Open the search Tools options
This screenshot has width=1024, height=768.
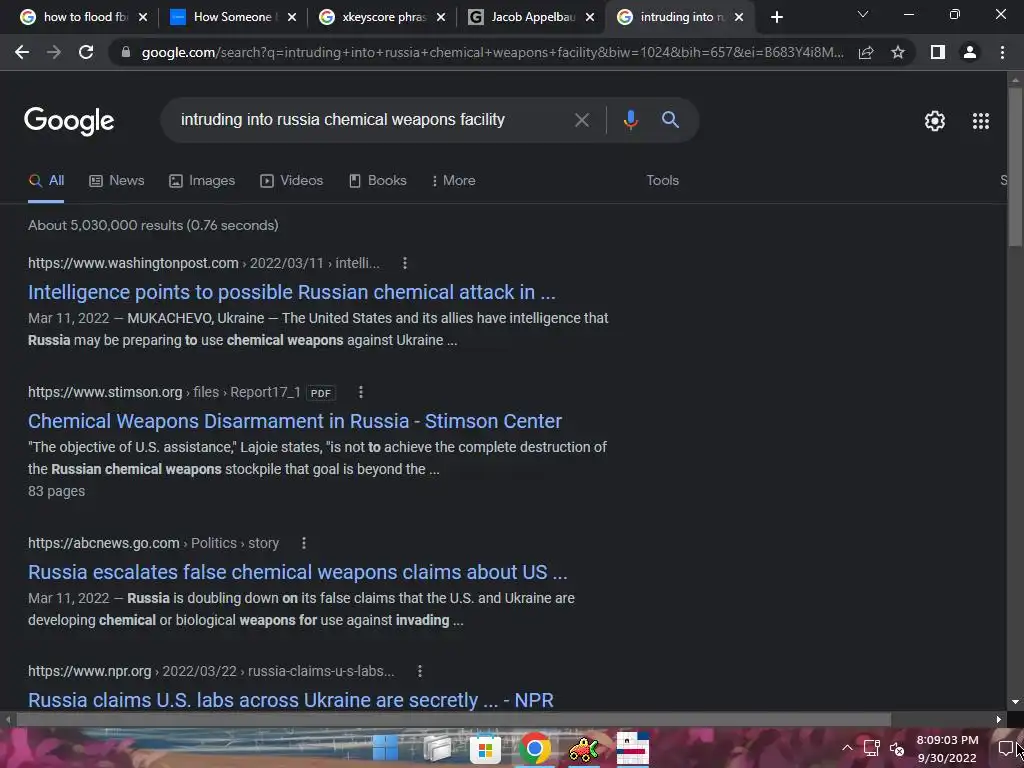[662, 181]
